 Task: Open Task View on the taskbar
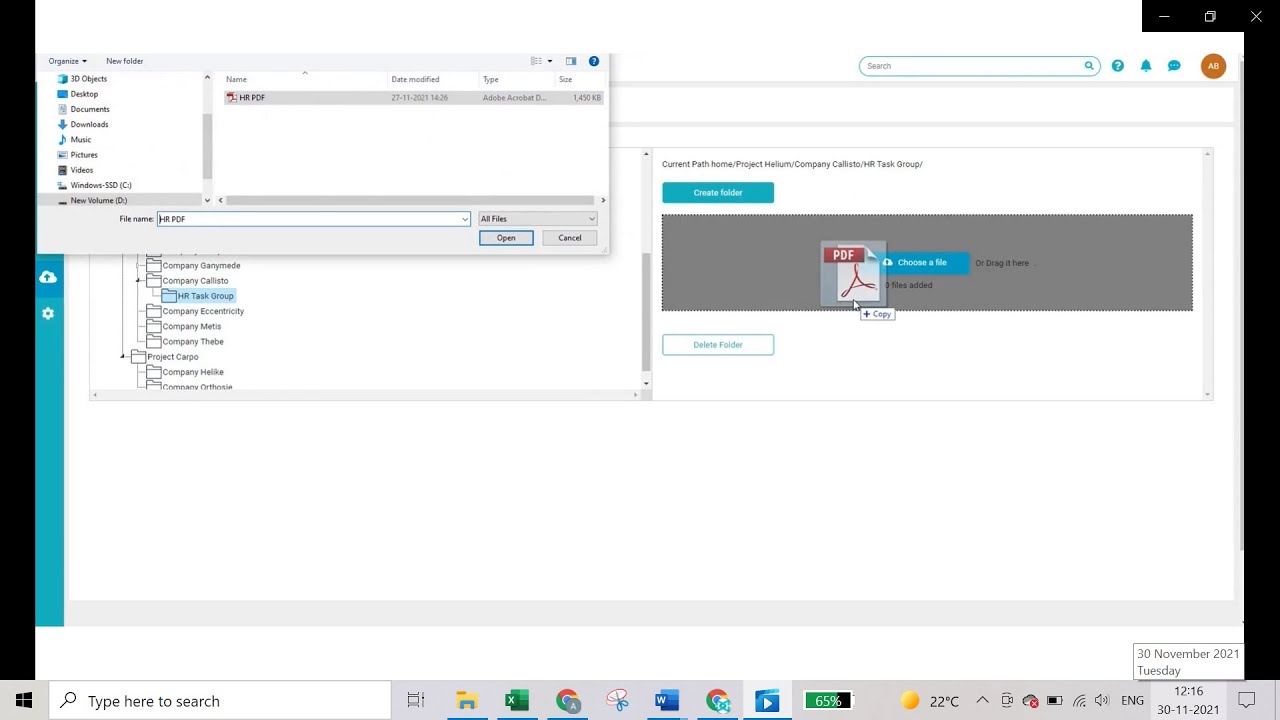[x=416, y=701]
